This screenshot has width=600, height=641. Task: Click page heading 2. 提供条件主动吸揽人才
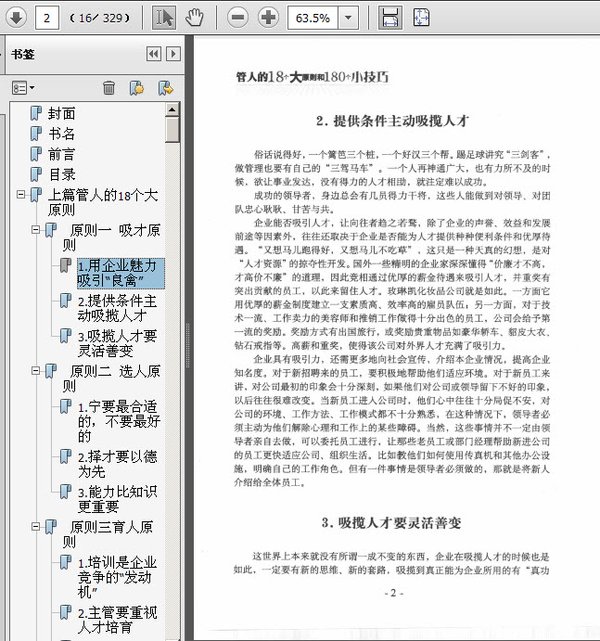392,121
